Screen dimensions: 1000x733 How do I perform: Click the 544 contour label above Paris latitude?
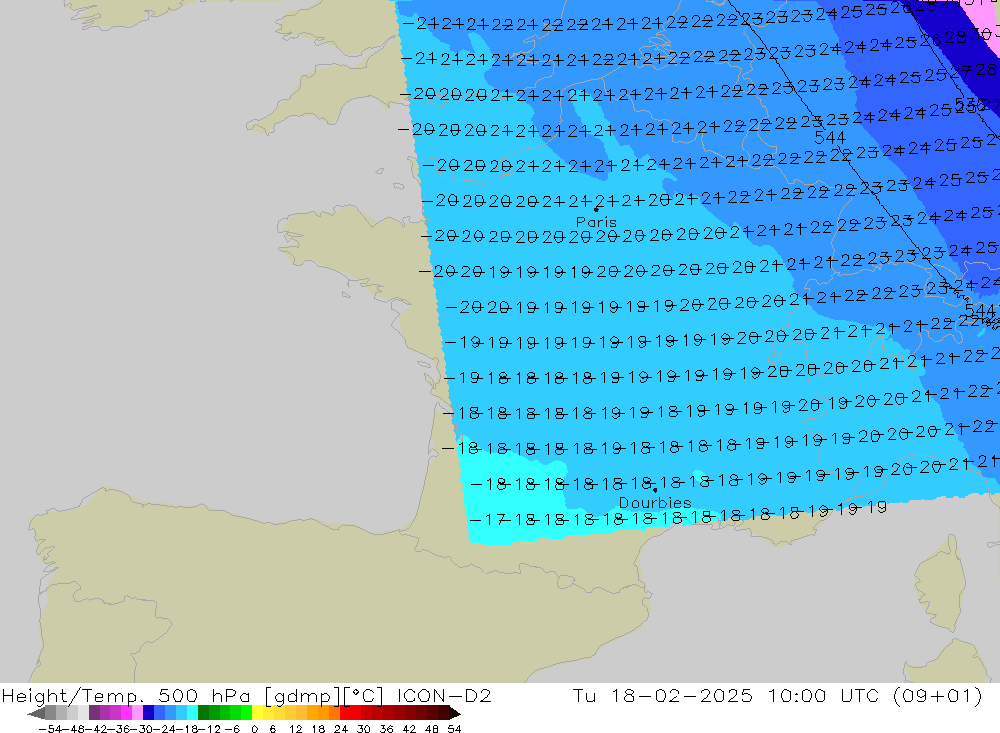click(x=830, y=137)
